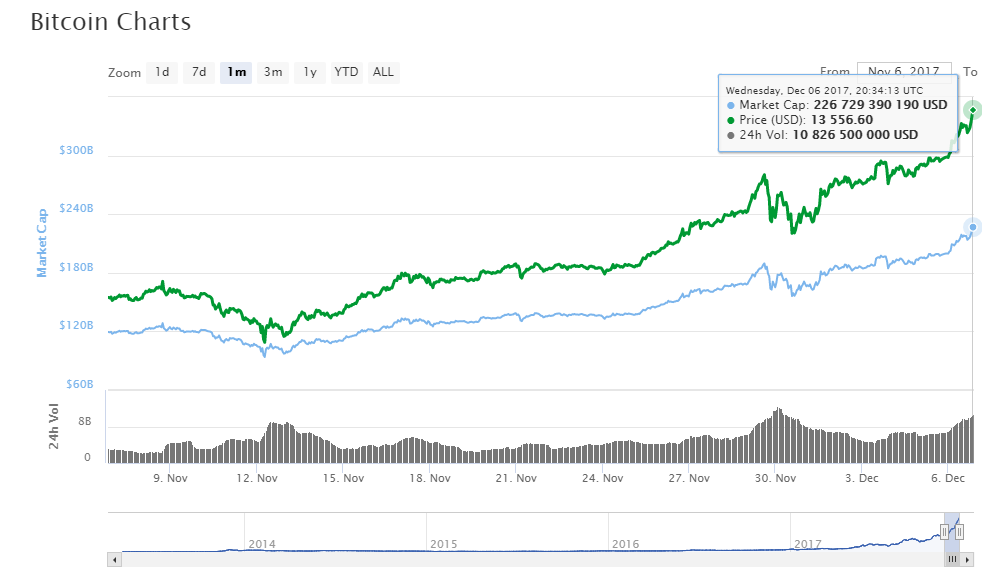Select the 1d zoom range button

pos(161,72)
